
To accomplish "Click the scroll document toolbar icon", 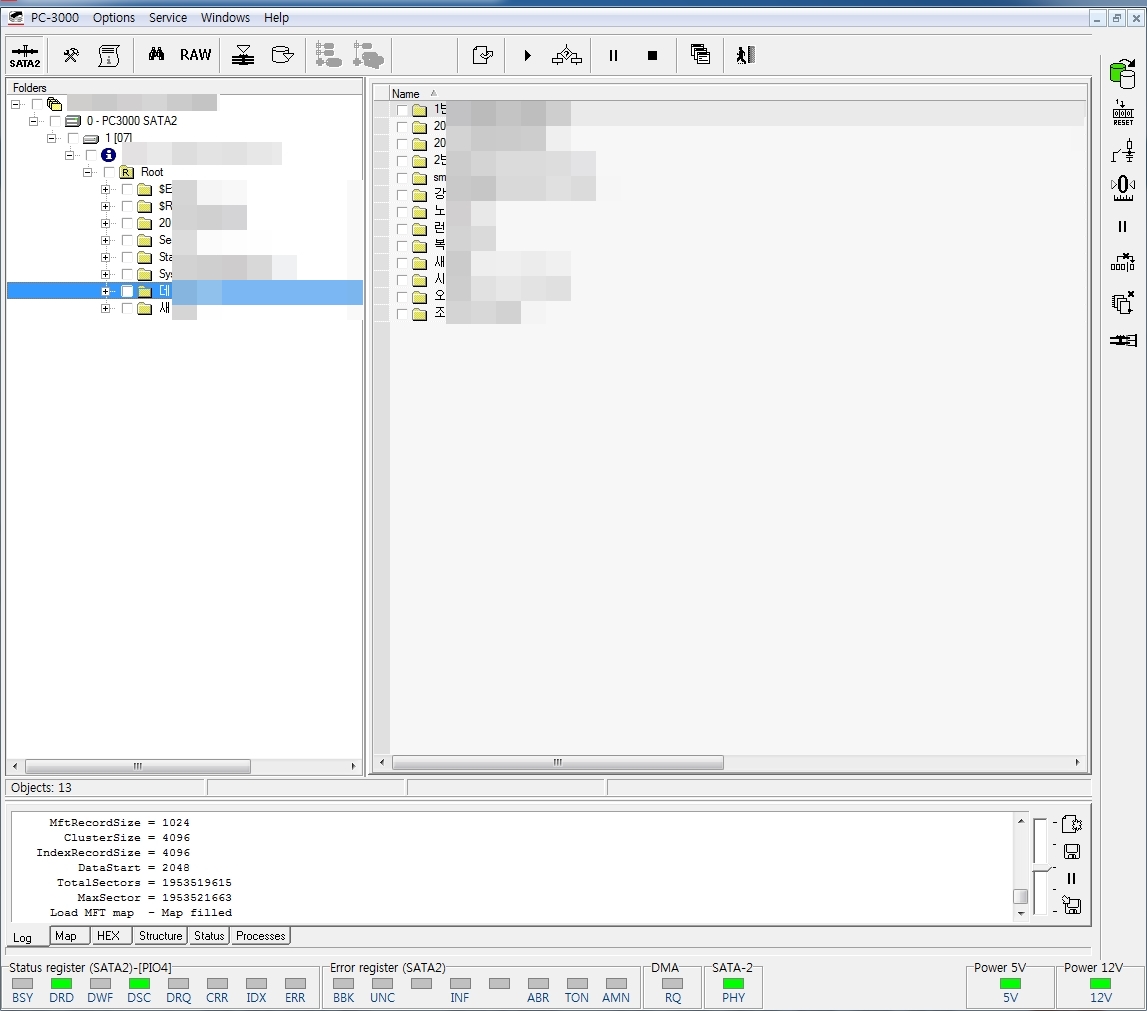I will 109,55.
